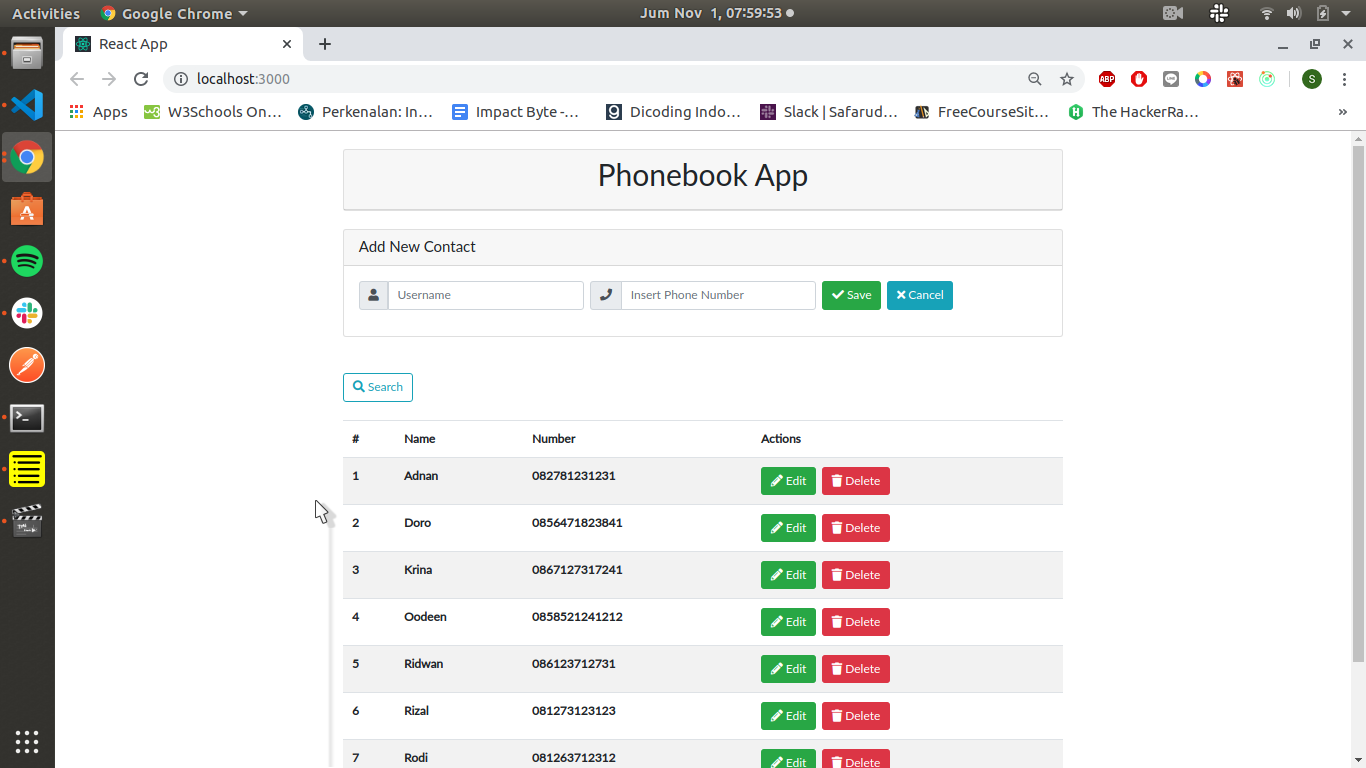Open Chrome's three-dot menu
1366x768 pixels.
(x=1344, y=79)
